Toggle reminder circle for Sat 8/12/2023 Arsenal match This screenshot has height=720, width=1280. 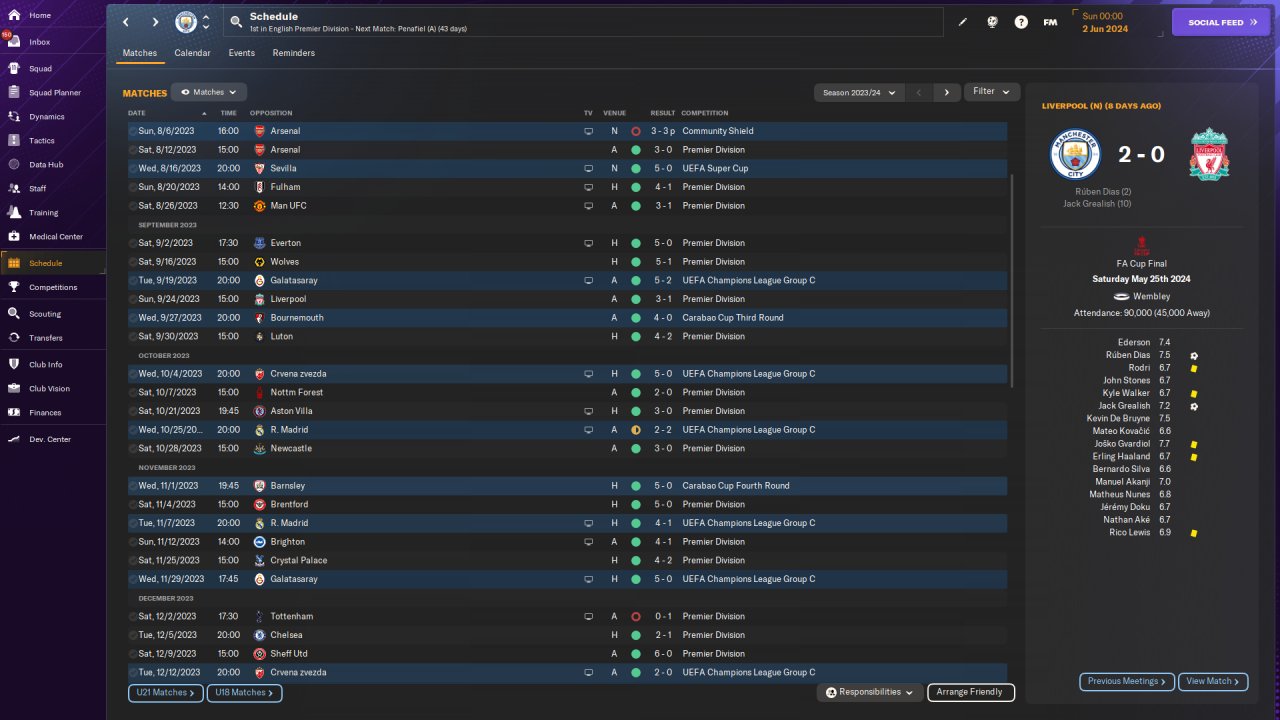[x=132, y=150]
